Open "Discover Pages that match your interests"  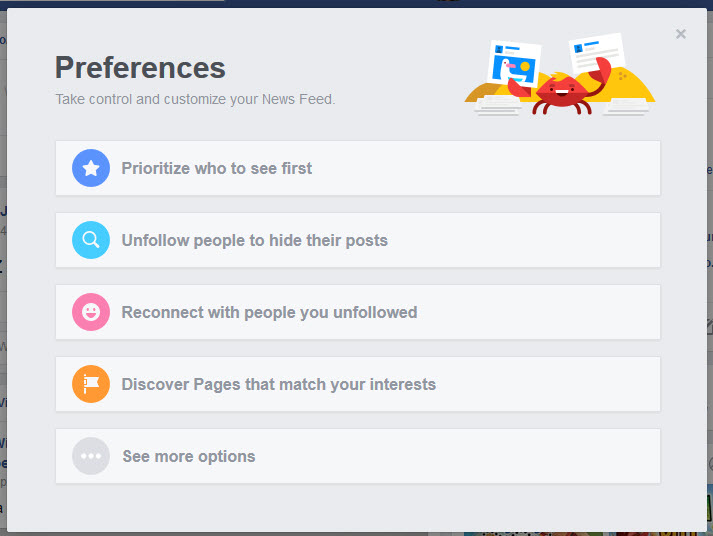pos(278,384)
